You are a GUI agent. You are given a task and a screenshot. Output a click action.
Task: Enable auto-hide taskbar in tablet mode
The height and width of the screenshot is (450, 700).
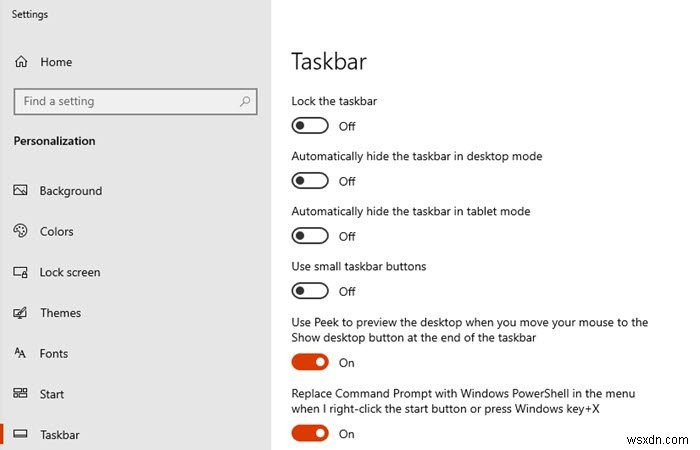click(x=310, y=236)
